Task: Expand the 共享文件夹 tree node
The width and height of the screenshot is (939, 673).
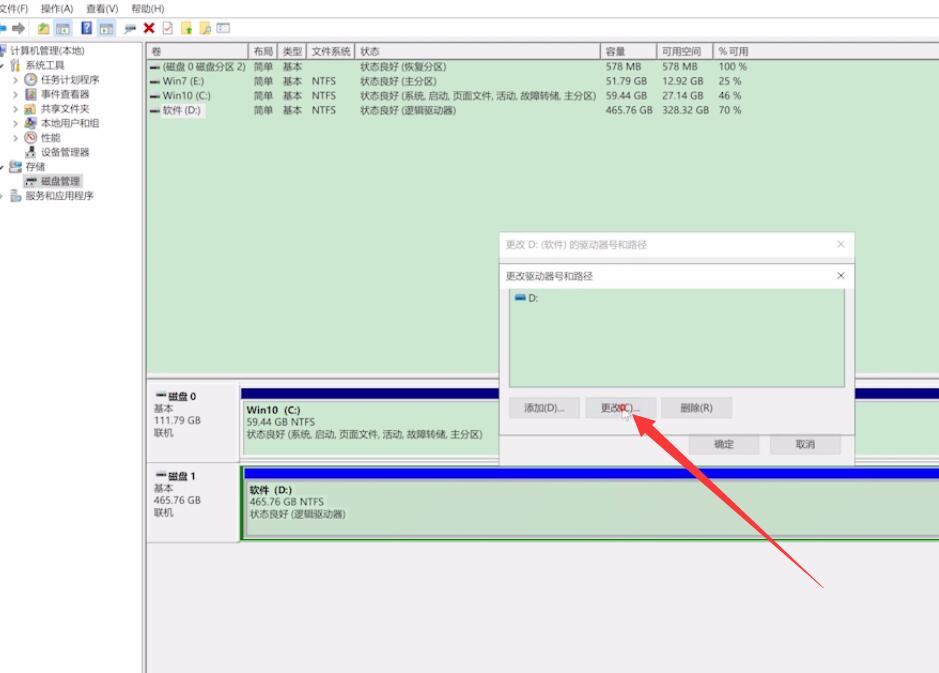Action: [x=16, y=108]
